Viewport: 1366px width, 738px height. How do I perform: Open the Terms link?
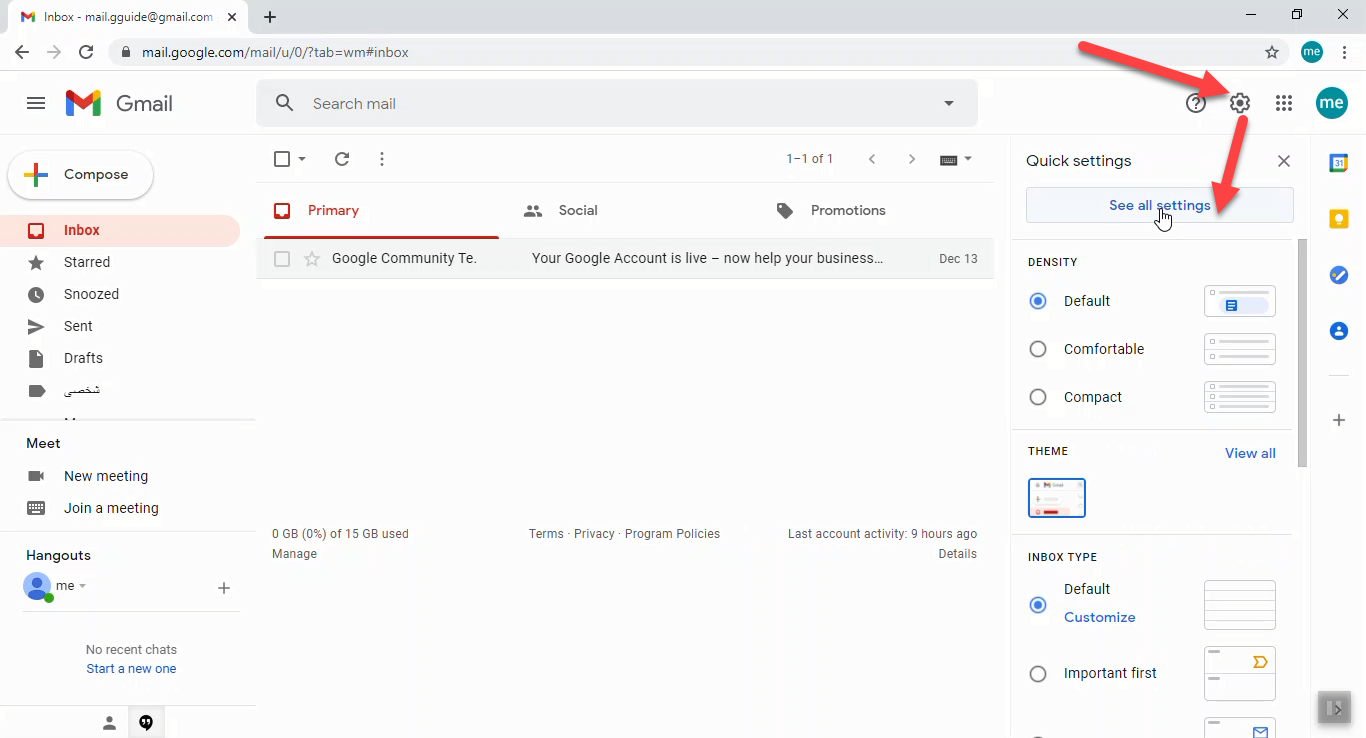[546, 534]
